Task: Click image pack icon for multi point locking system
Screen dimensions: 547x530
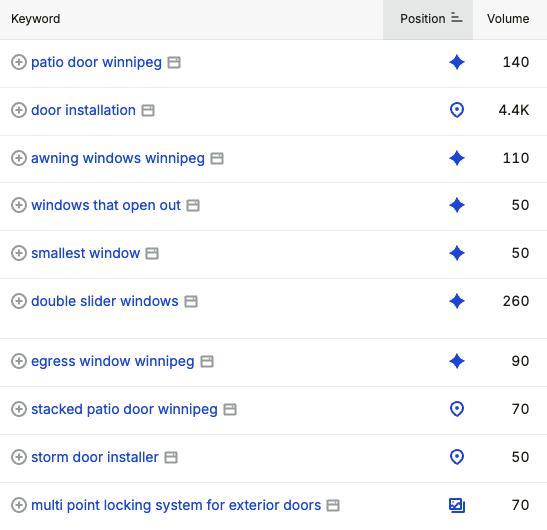Action: (x=457, y=505)
